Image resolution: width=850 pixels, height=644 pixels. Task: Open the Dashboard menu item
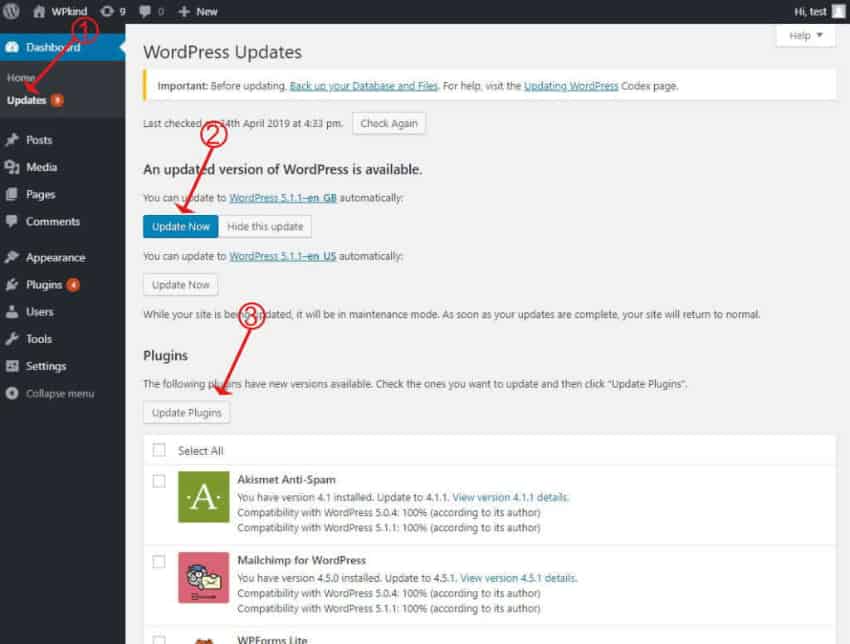(x=62, y=47)
